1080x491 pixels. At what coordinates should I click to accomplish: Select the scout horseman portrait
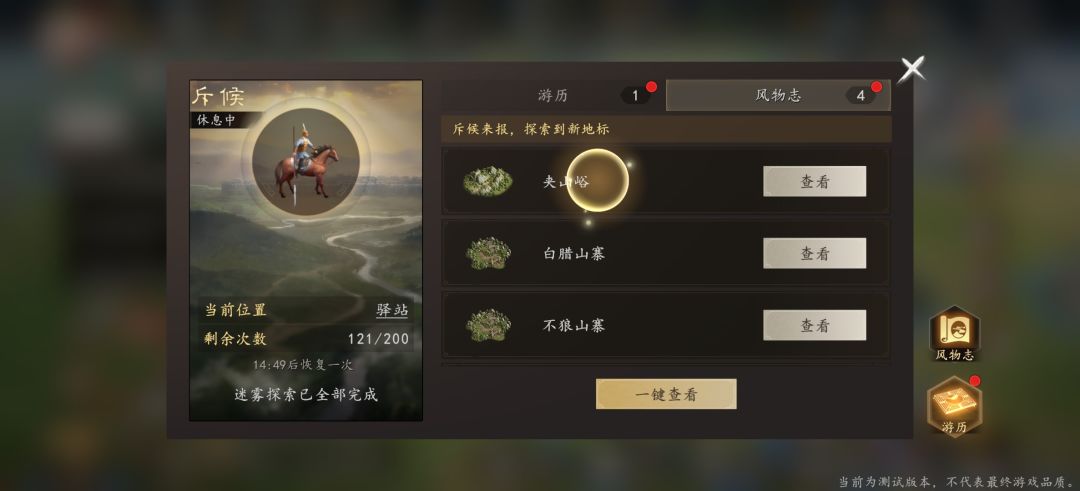(305, 162)
